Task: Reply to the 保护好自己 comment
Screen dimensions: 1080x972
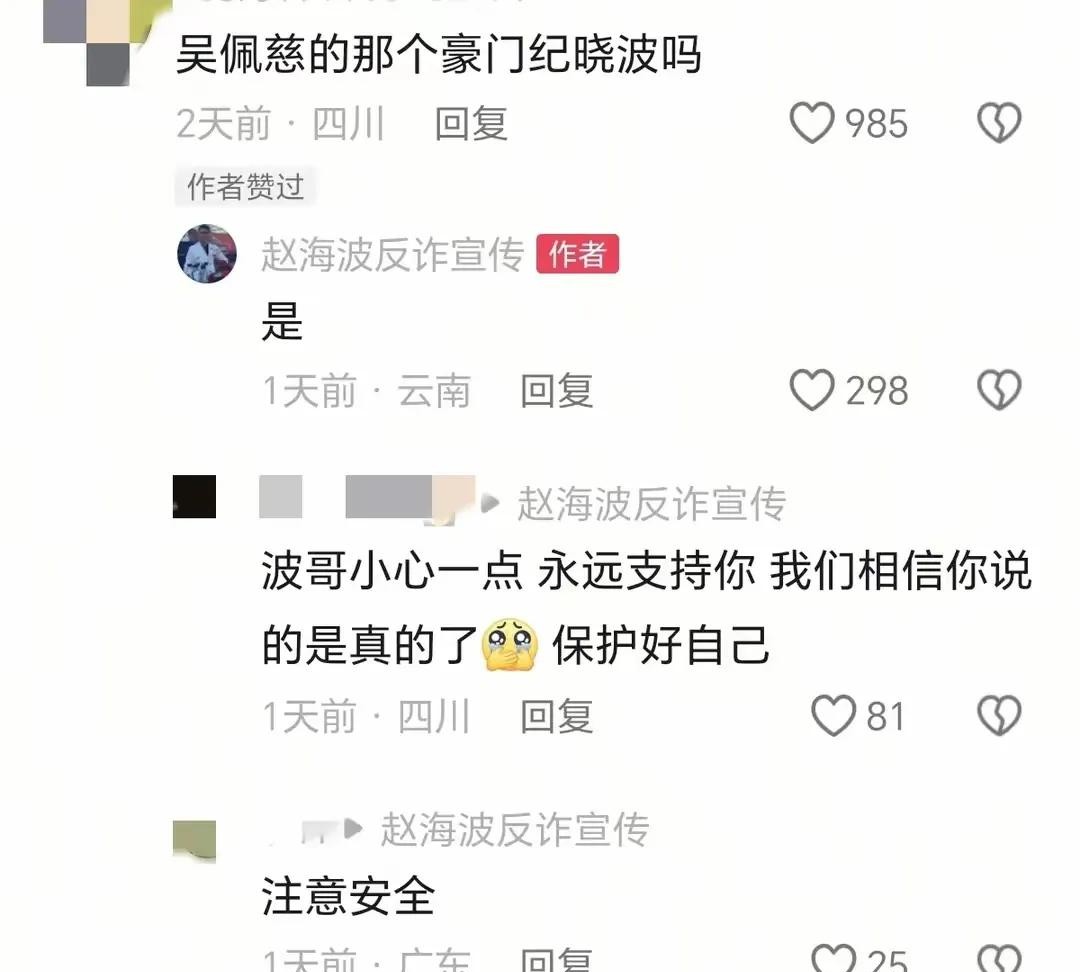Action: click(x=557, y=716)
